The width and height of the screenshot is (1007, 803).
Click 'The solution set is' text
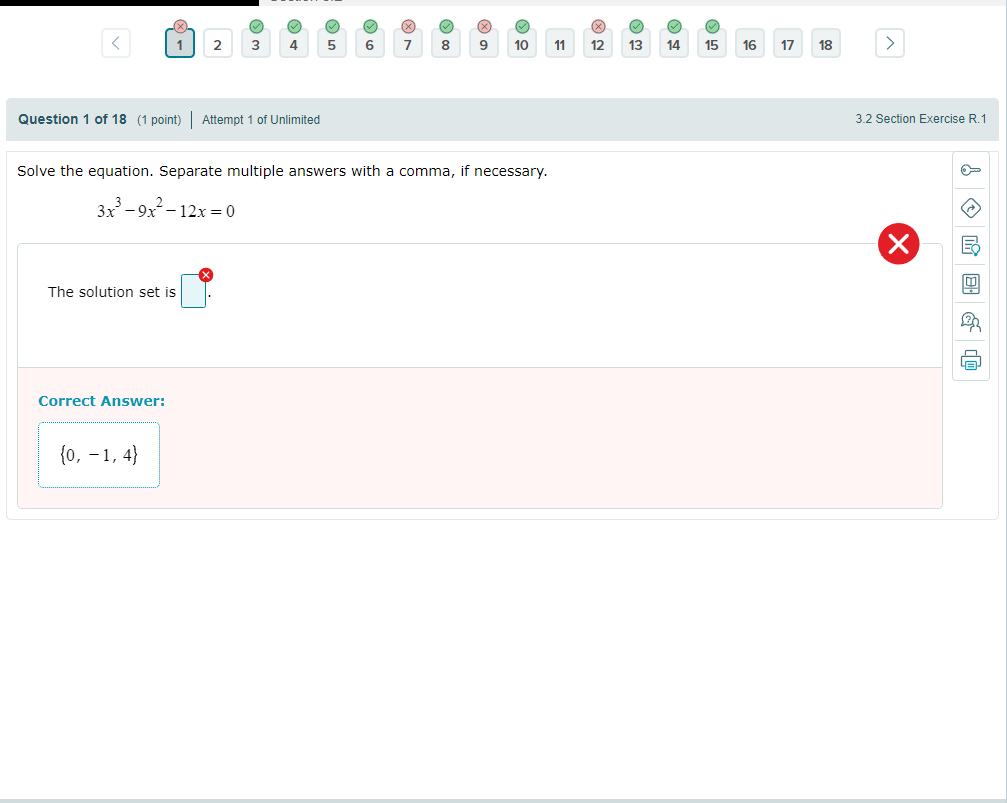112,292
